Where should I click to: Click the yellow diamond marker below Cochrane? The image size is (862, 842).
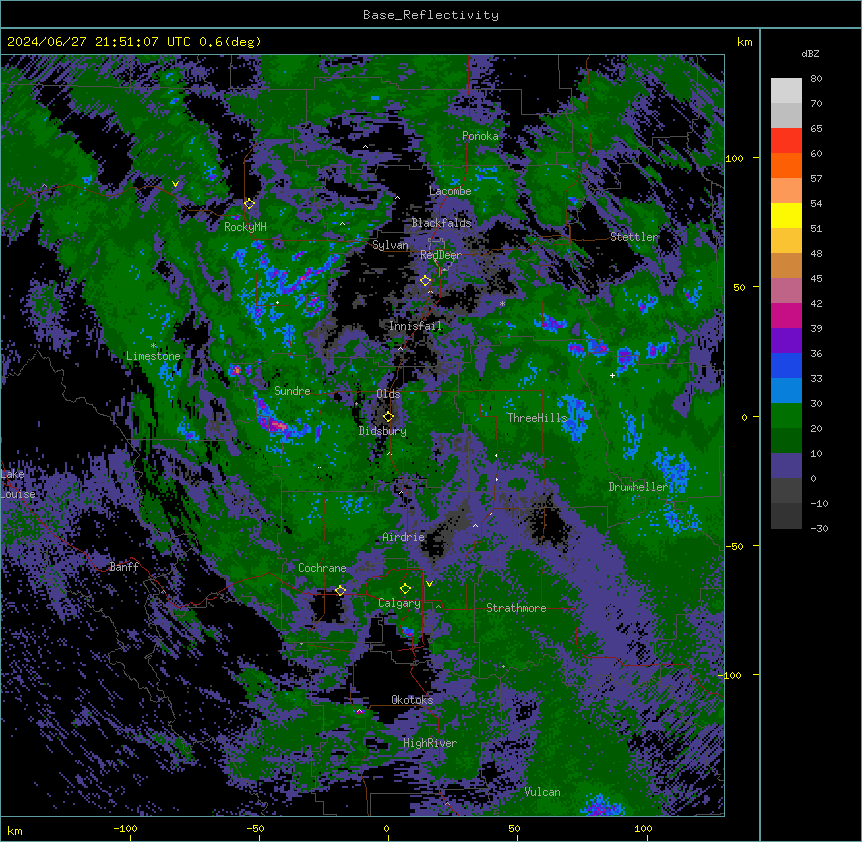point(340,590)
